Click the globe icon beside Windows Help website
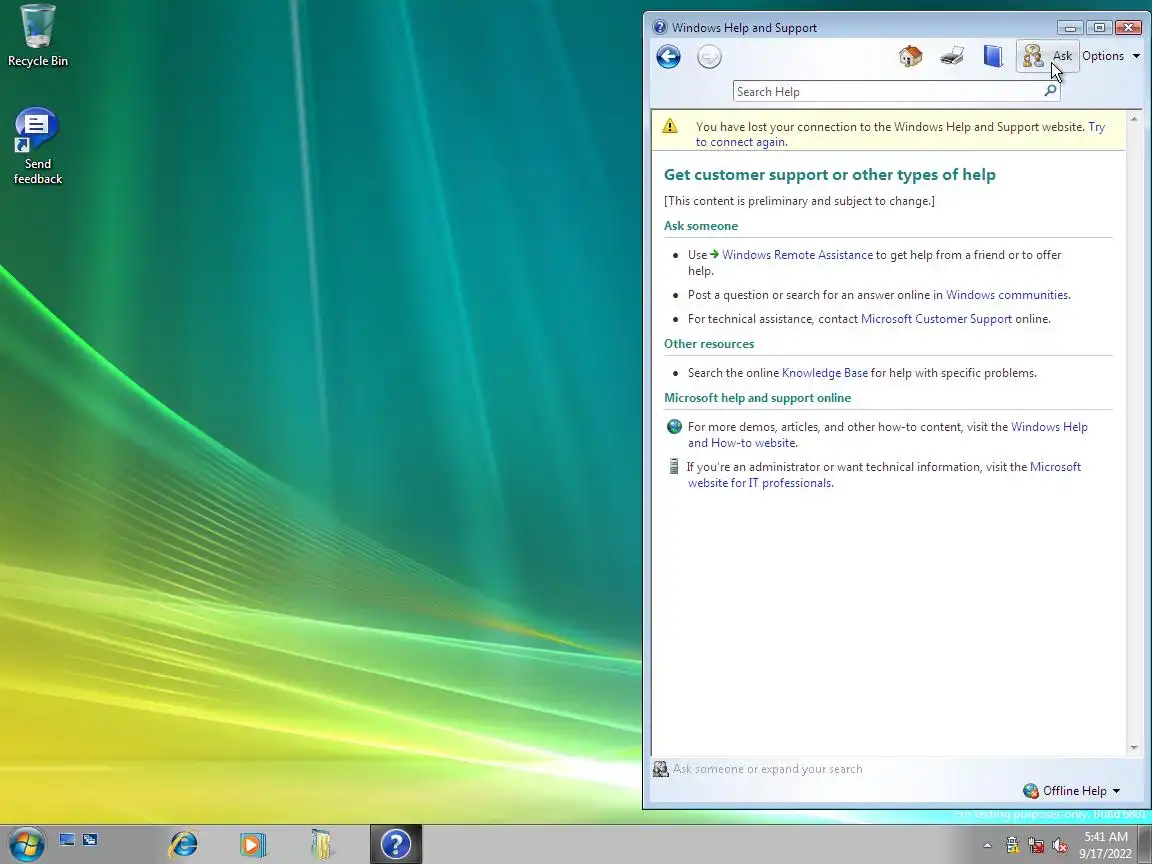 (x=674, y=427)
